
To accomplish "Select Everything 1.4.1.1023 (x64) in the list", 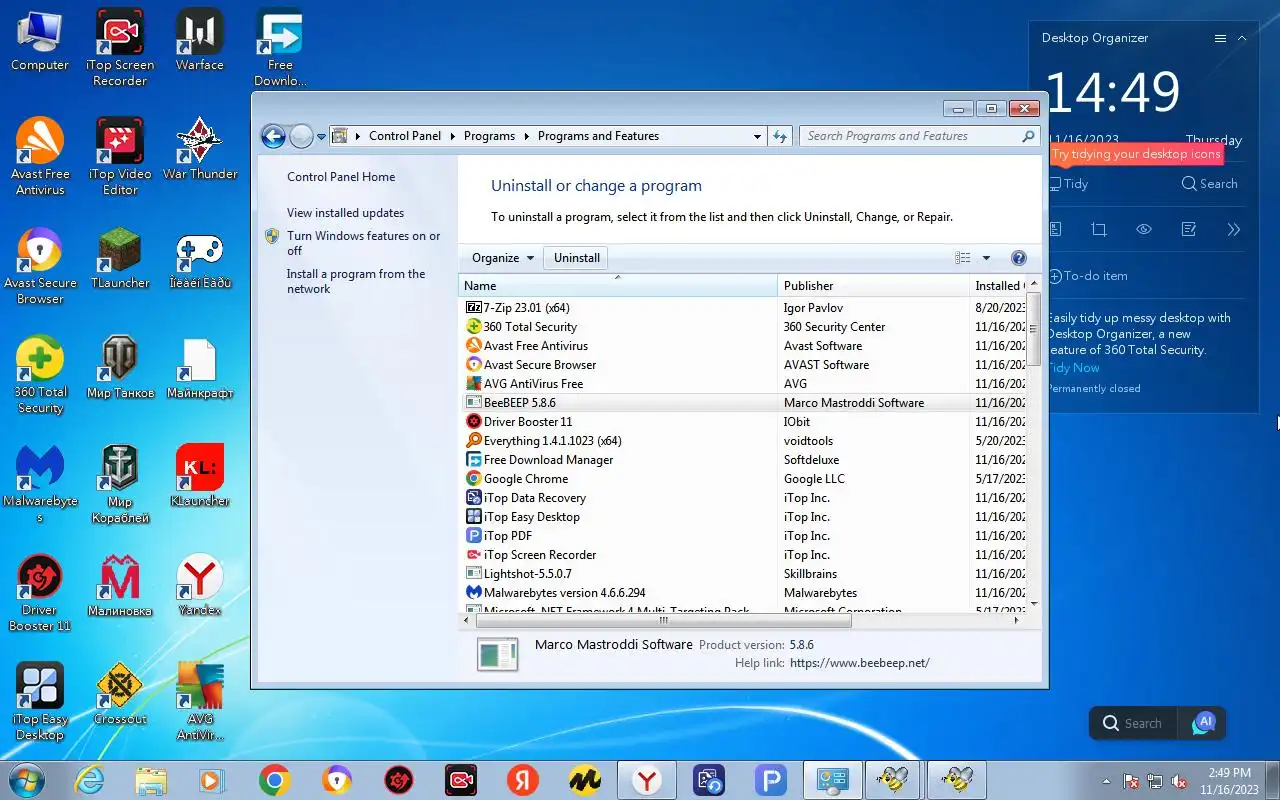I will [x=743, y=441].
